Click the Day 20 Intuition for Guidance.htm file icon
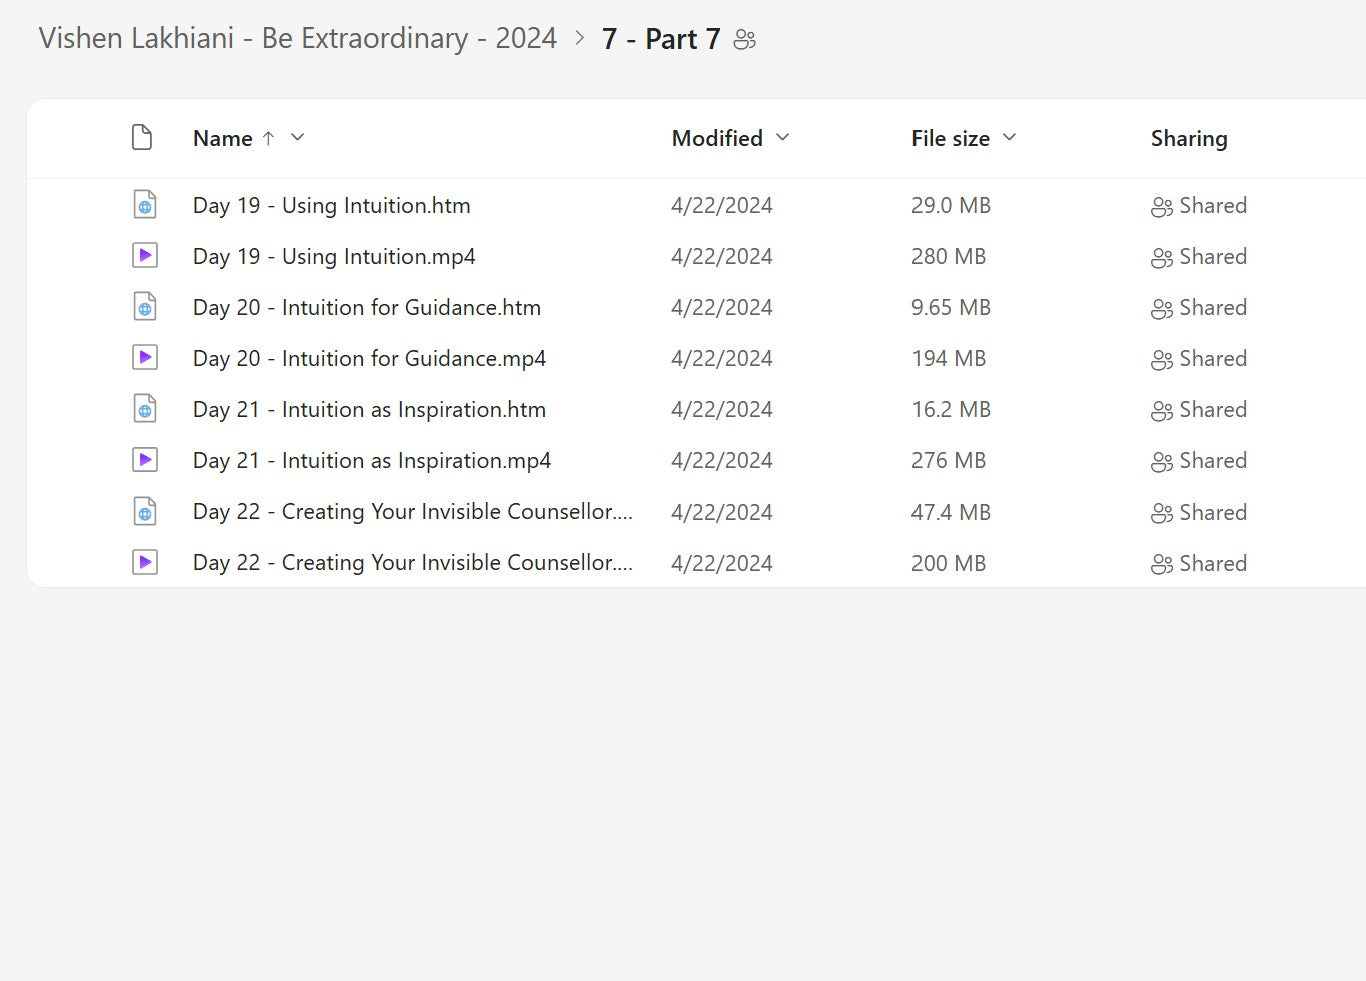This screenshot has height=981, width=1366. [145, 307]
